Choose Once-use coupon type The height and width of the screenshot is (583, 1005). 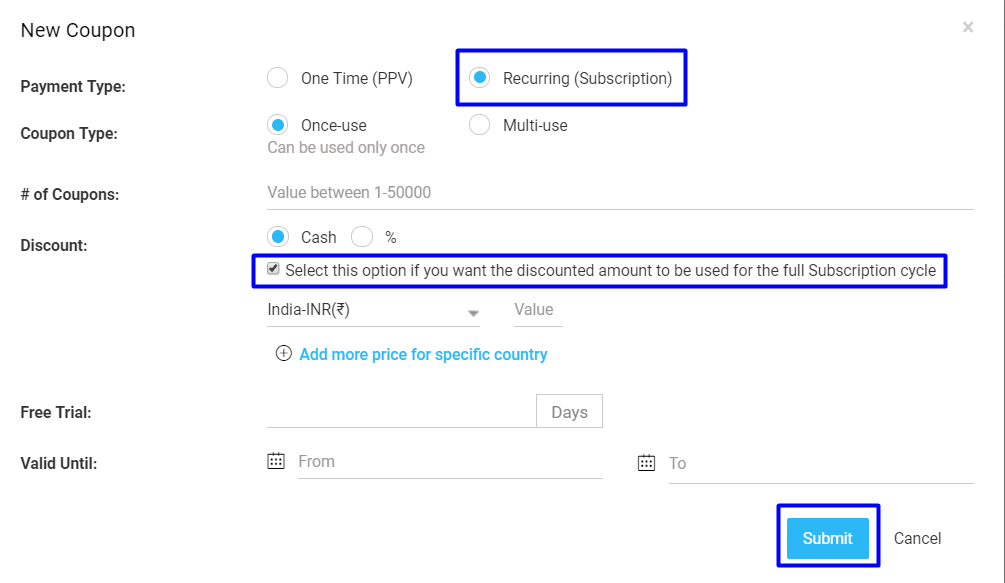pos(278,124)
